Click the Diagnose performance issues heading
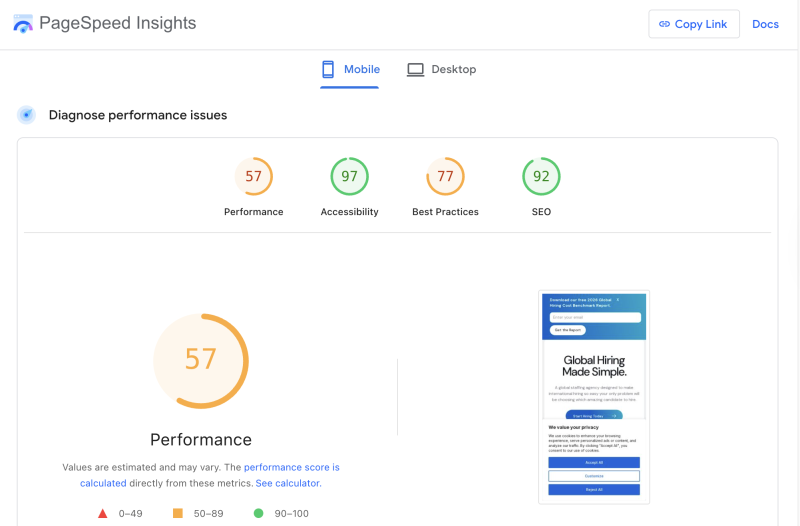Image resolution: width=800 pixels, height=526 pixels. coord(138,115)
